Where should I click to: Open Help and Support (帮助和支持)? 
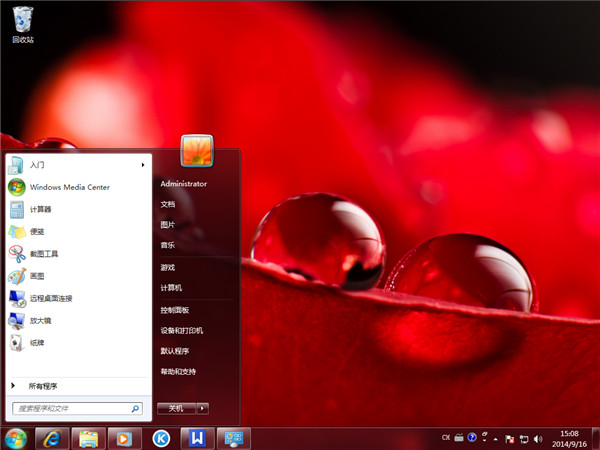179,371
